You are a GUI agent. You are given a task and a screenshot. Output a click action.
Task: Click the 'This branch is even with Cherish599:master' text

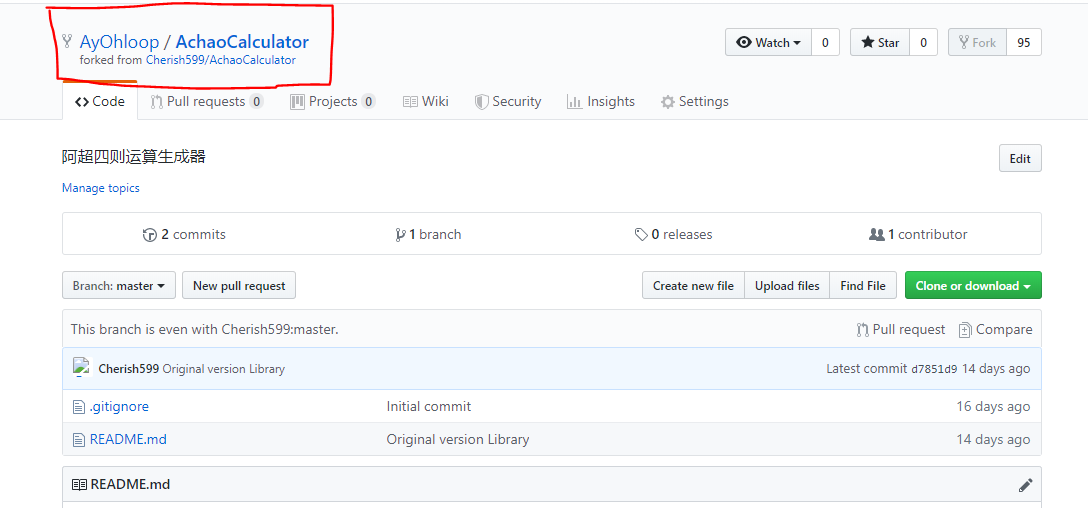click(205, 330)
